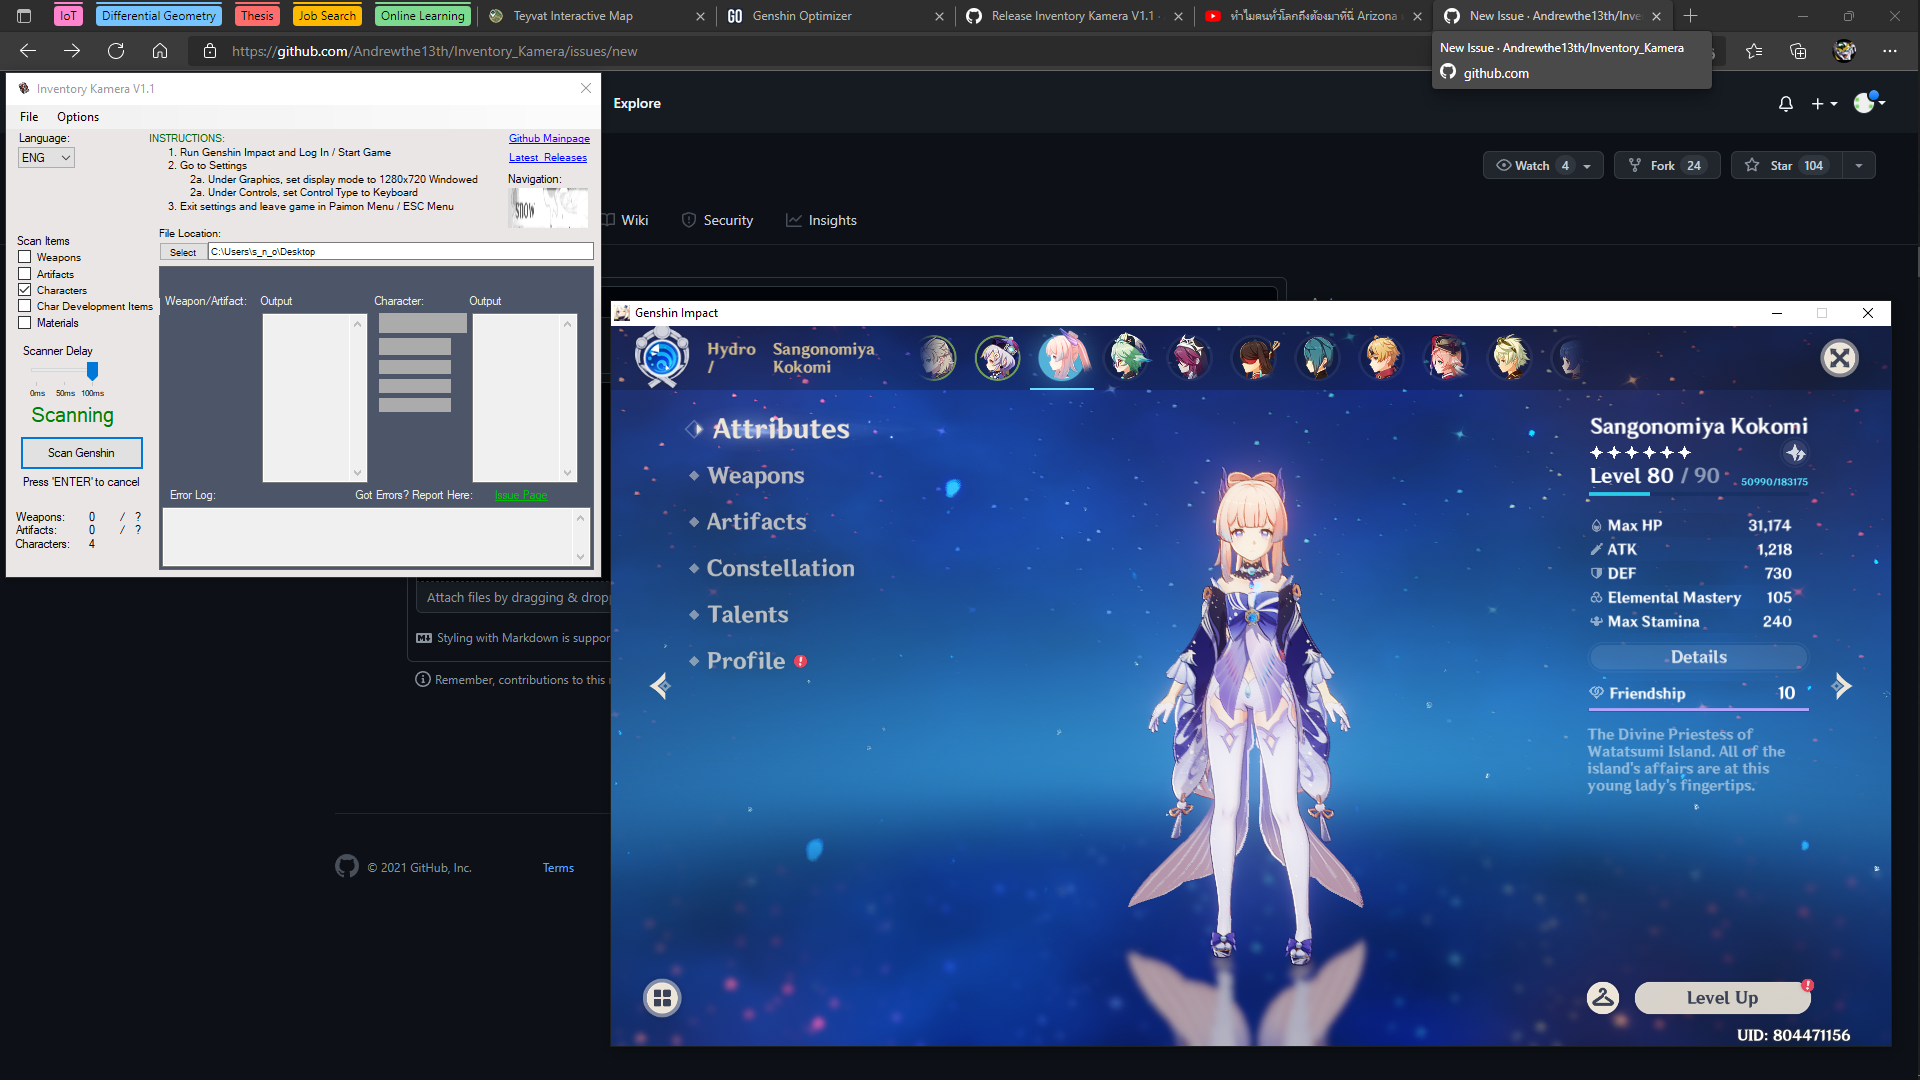Click the Scan Genshin button
This screenshot has width=1920, height=1080.
pos(82,453)
